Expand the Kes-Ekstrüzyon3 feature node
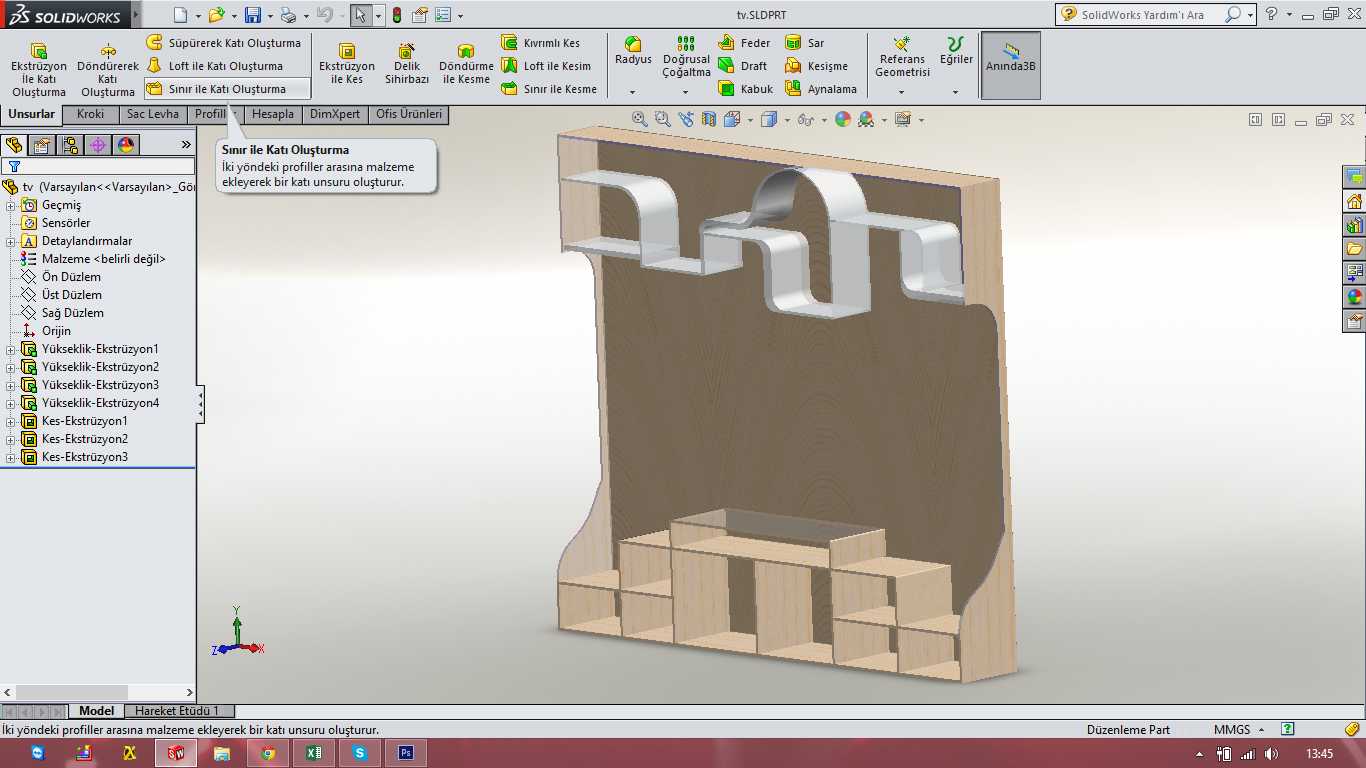 click(11, 457)
